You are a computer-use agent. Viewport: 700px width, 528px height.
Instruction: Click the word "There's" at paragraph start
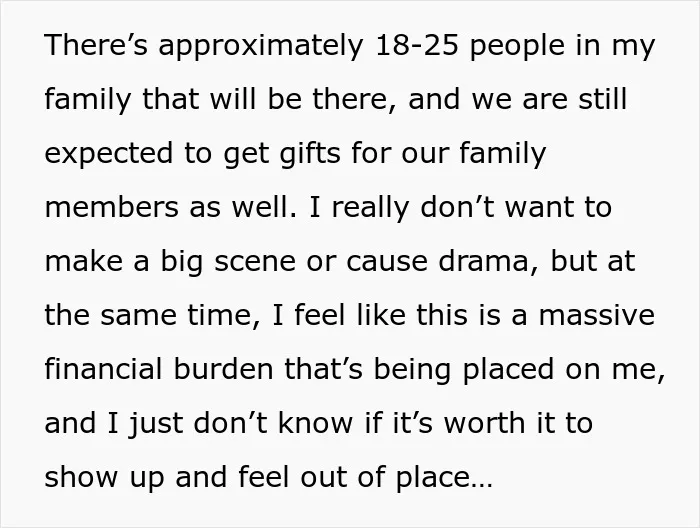point(96,45)
